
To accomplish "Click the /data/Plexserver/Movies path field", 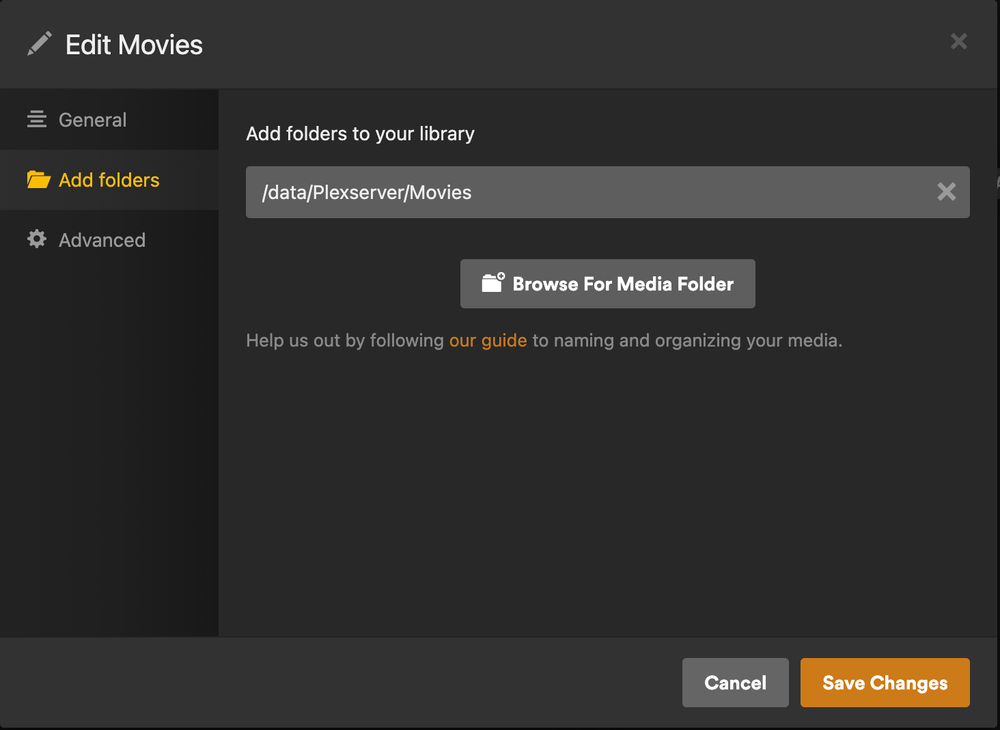I will pyautogui.click(x=500, y=191).
